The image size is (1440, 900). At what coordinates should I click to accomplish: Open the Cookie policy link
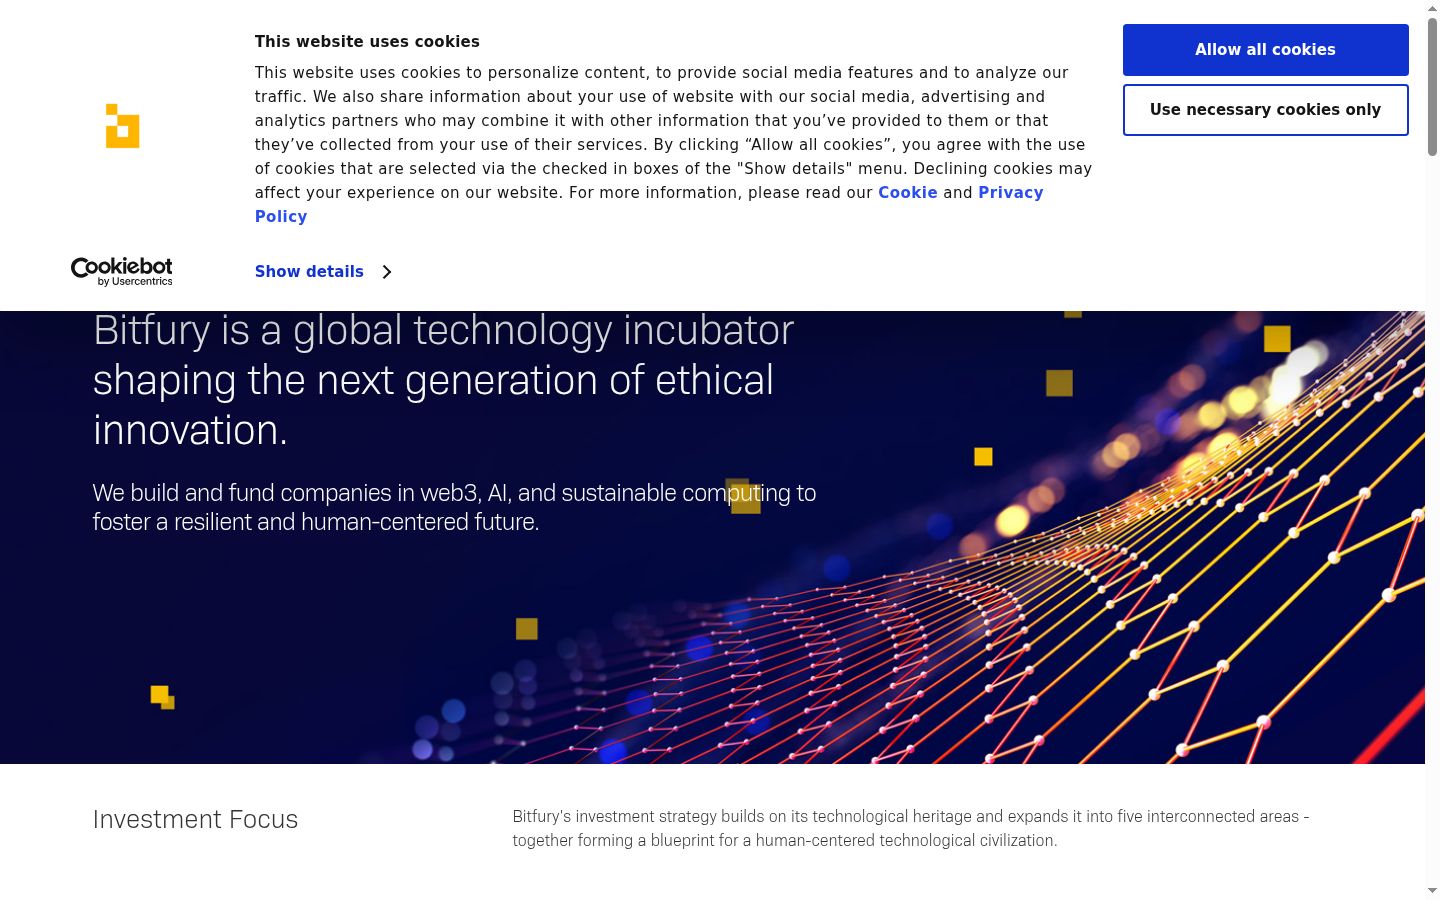908,193
